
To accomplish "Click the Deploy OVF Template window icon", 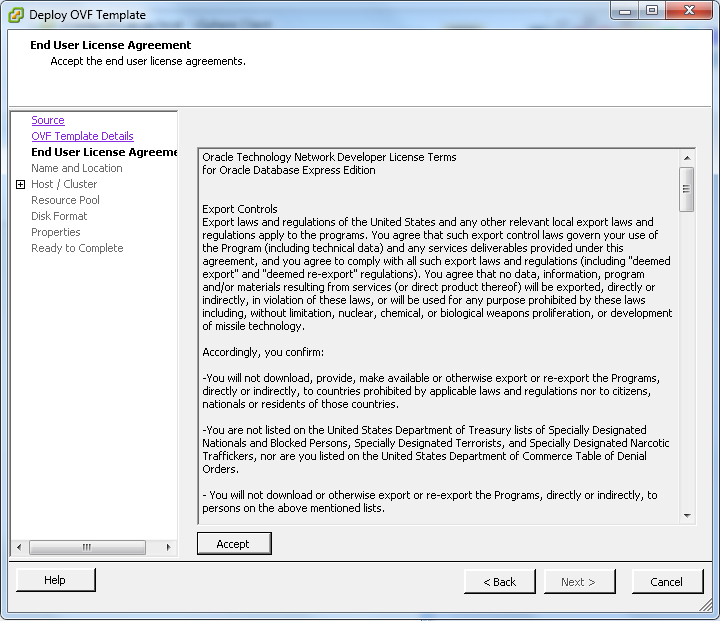I will click(x=16, y=15).
